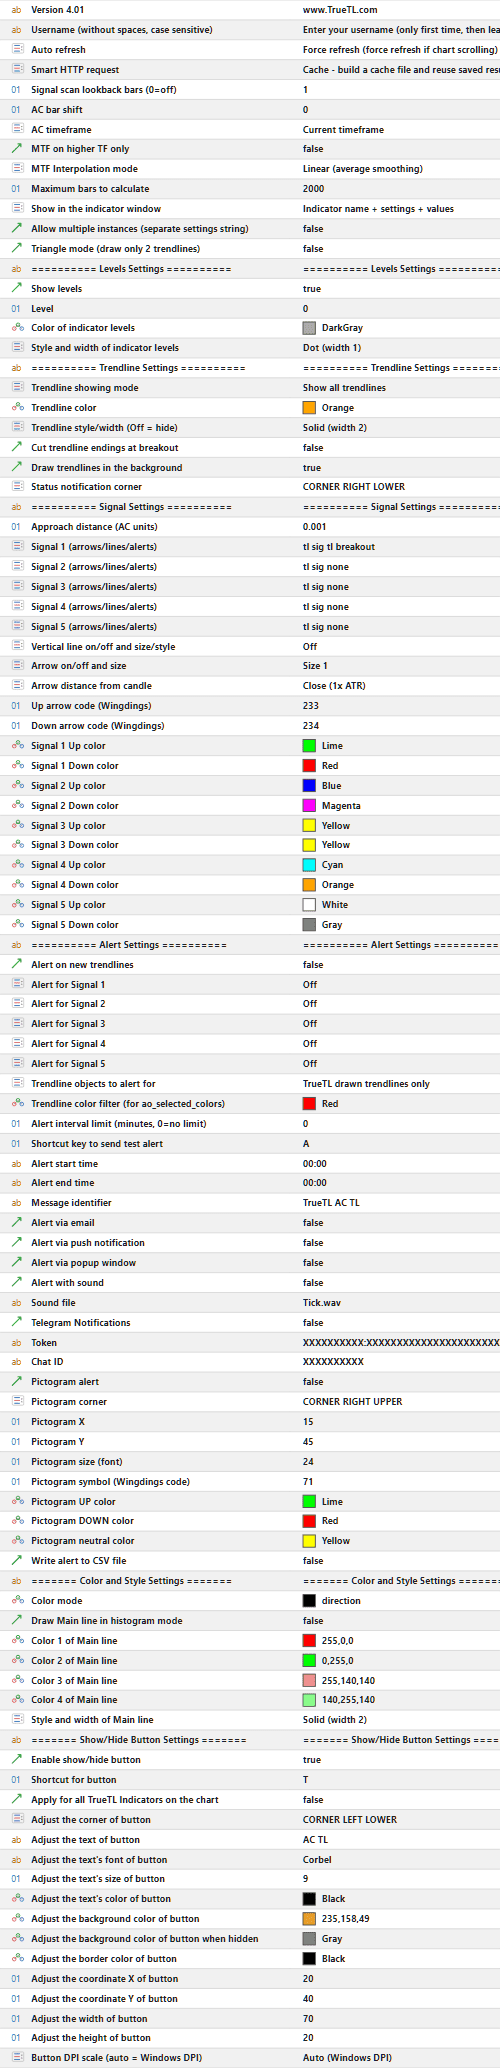
Task: Click the string icon beside Token
Action: tap(16, 1343)
